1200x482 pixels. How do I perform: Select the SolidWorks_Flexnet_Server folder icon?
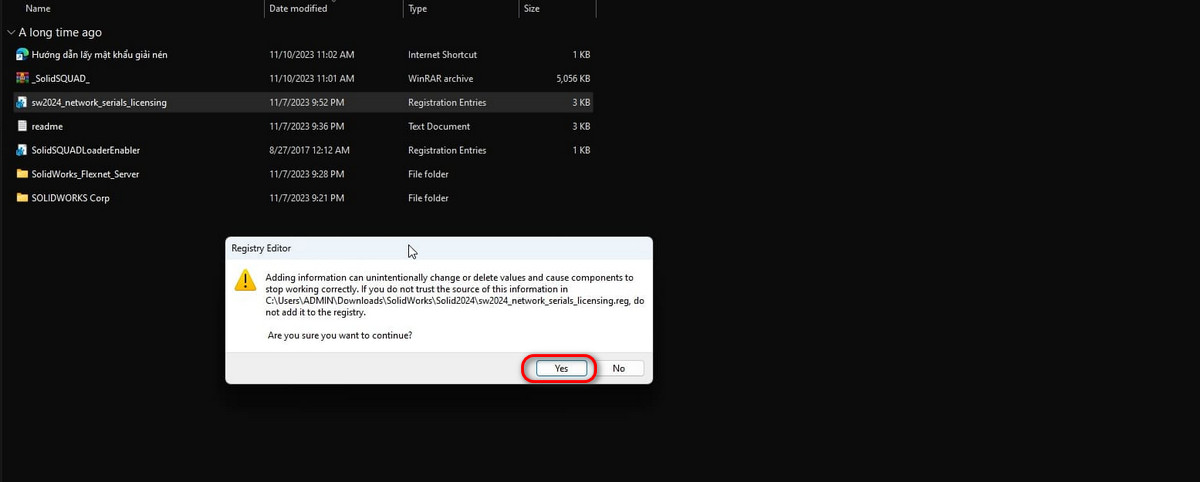click(22, 174)
